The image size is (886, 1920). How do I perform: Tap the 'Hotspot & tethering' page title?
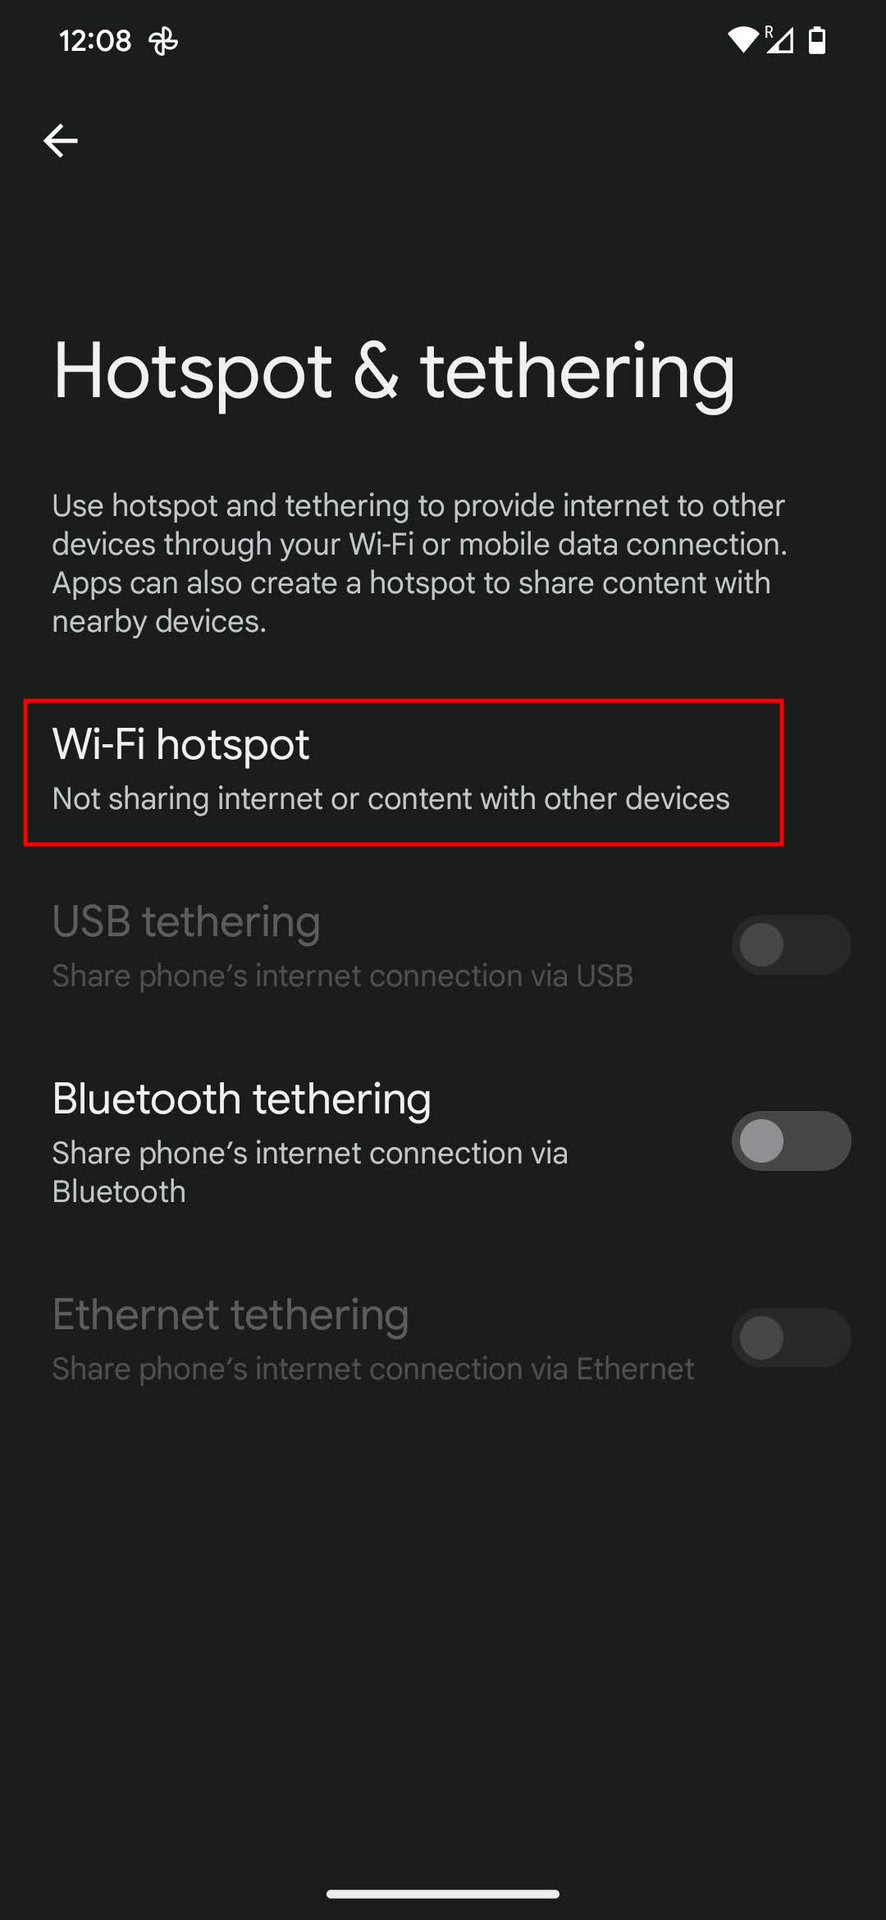click(x=394, y=372)
